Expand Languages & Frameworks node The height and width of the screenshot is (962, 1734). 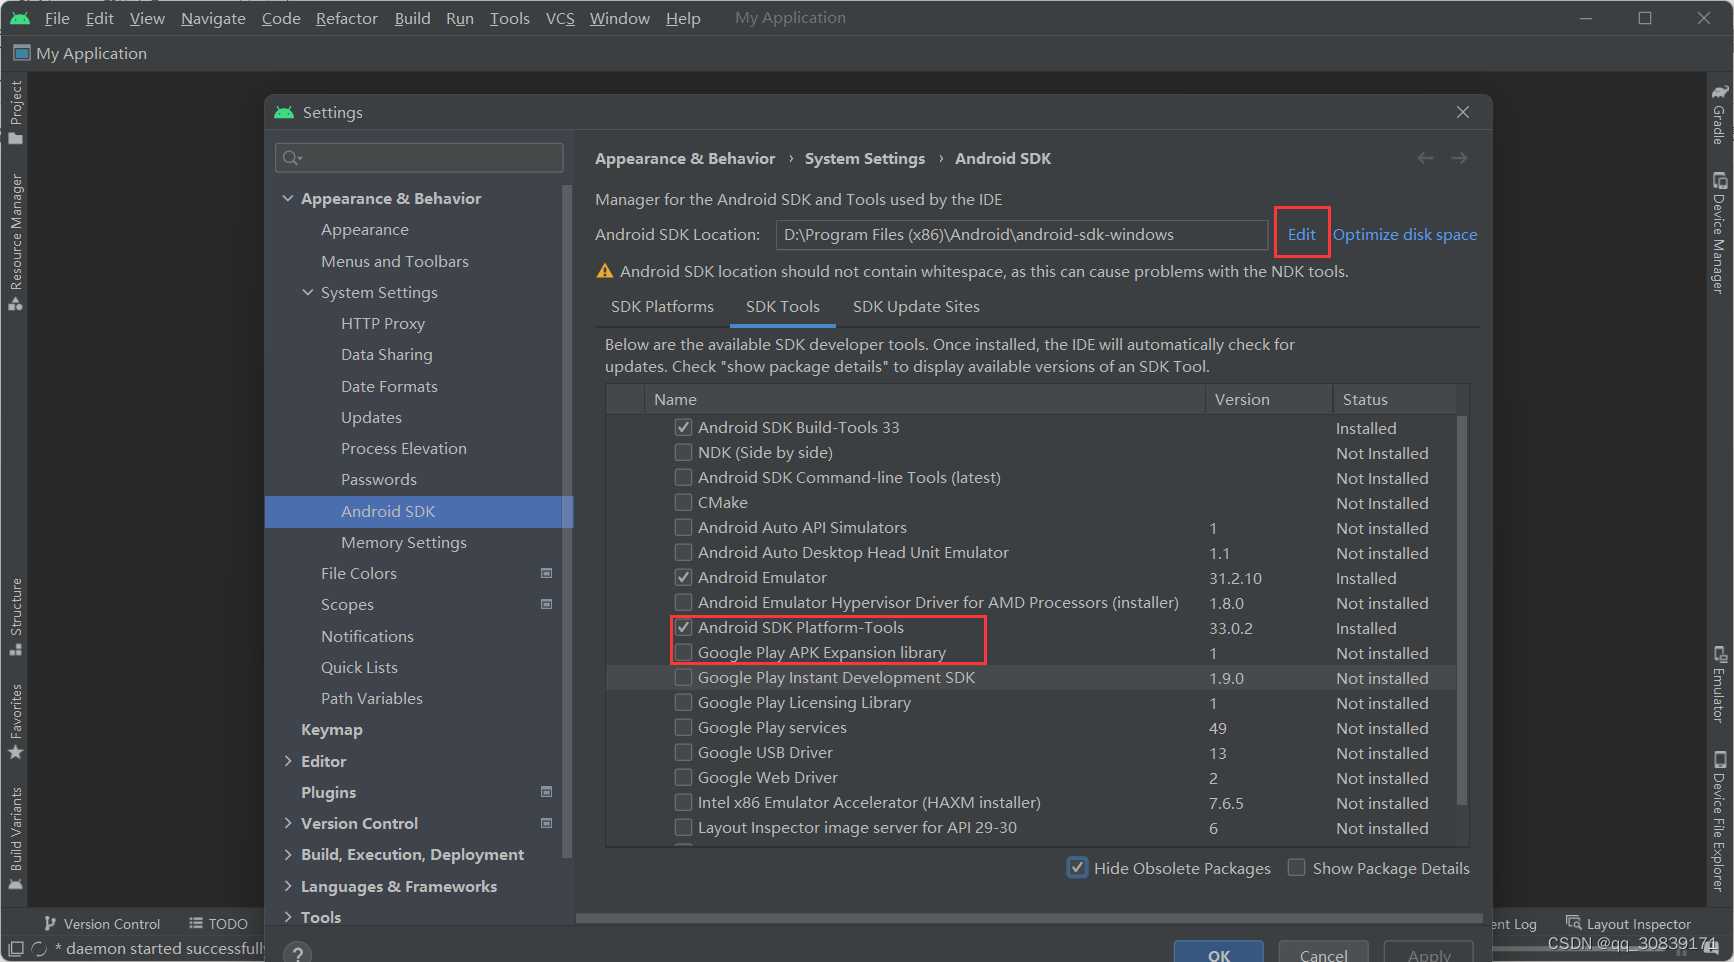(x=288, y=886)
